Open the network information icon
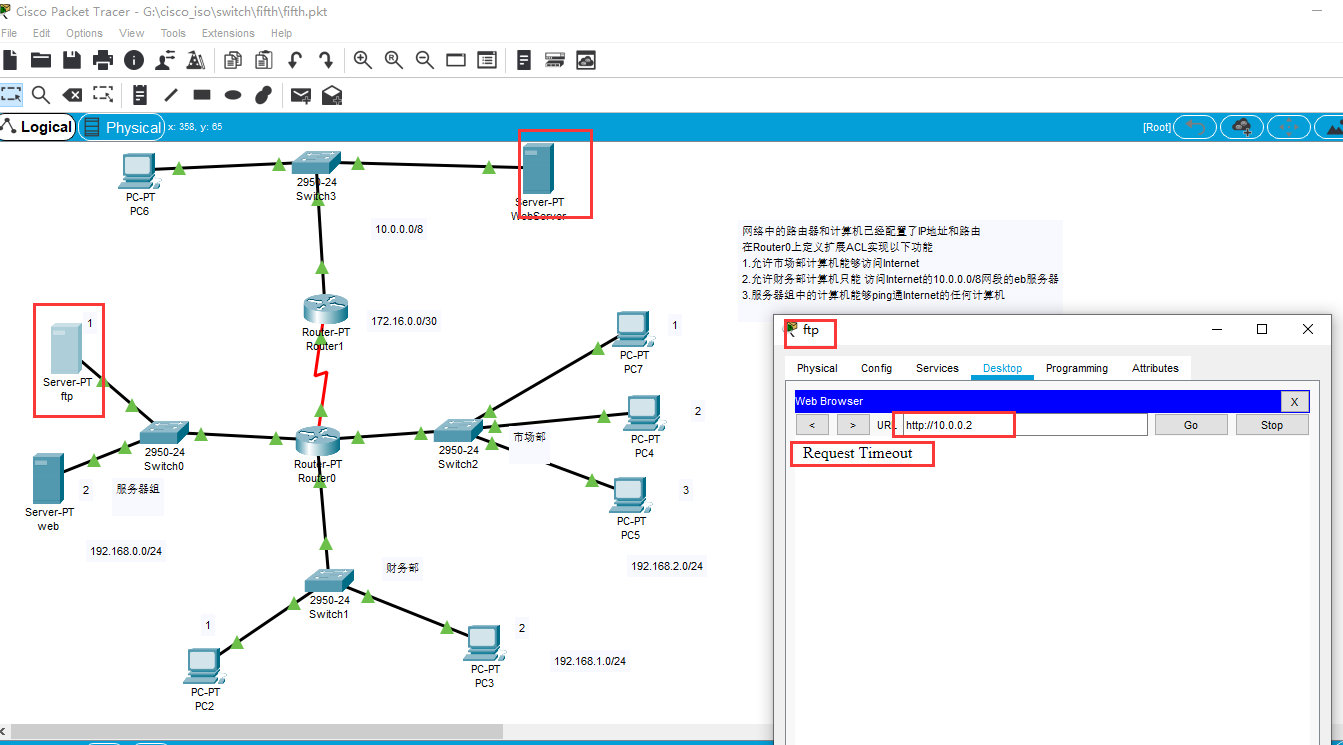The height and width of the screenshot is (745, 1343). point(134,60)
